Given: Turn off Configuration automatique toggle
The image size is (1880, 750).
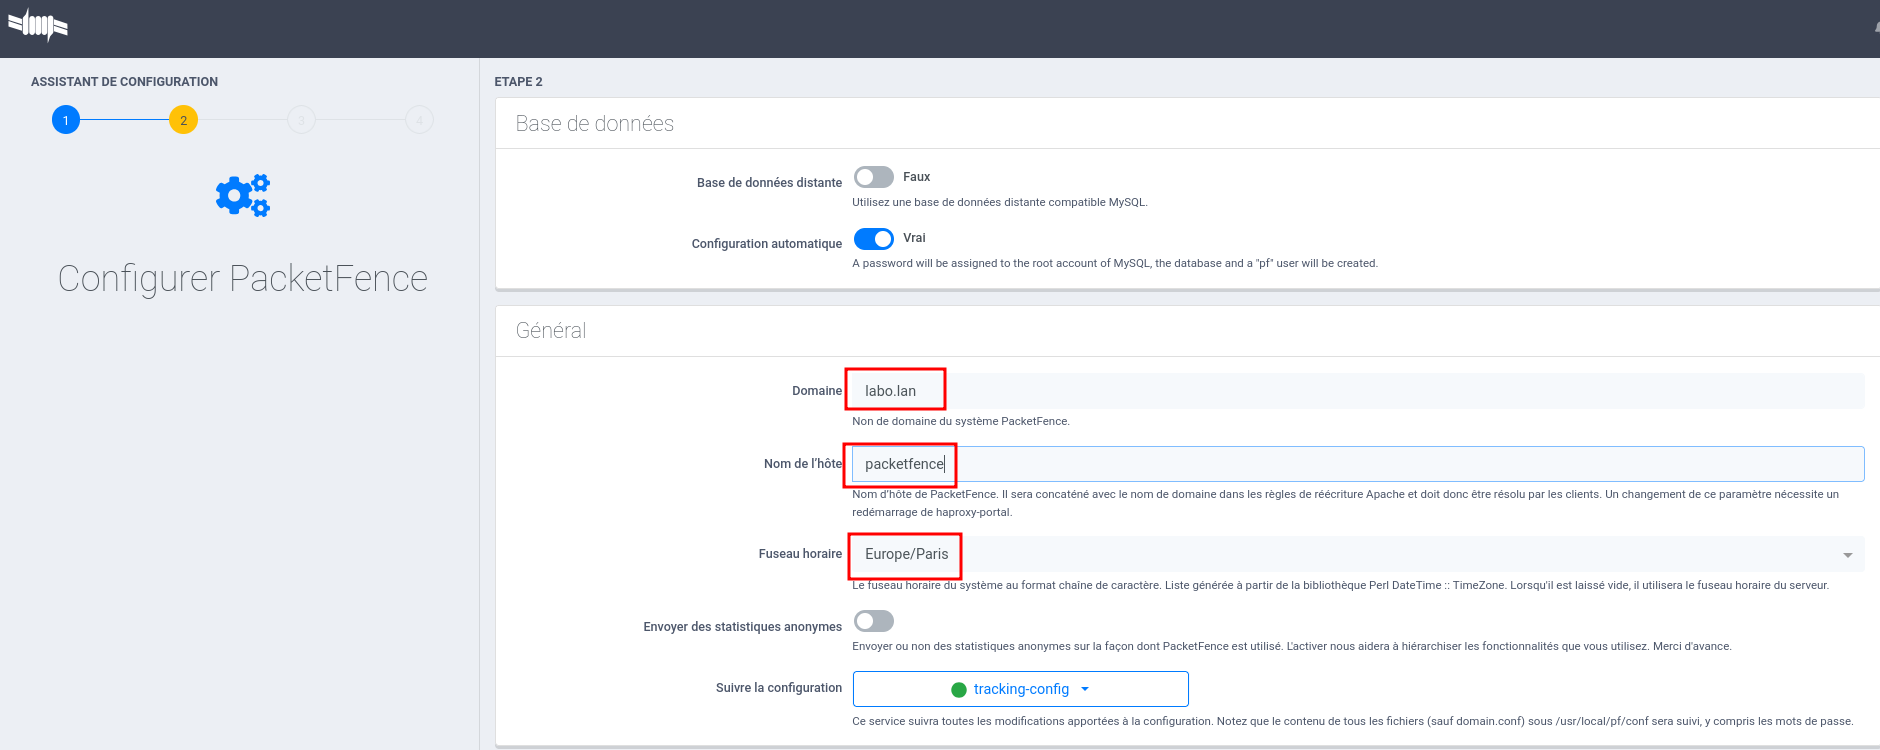Looking at the screenshot, I should click(x=874, y=238).
